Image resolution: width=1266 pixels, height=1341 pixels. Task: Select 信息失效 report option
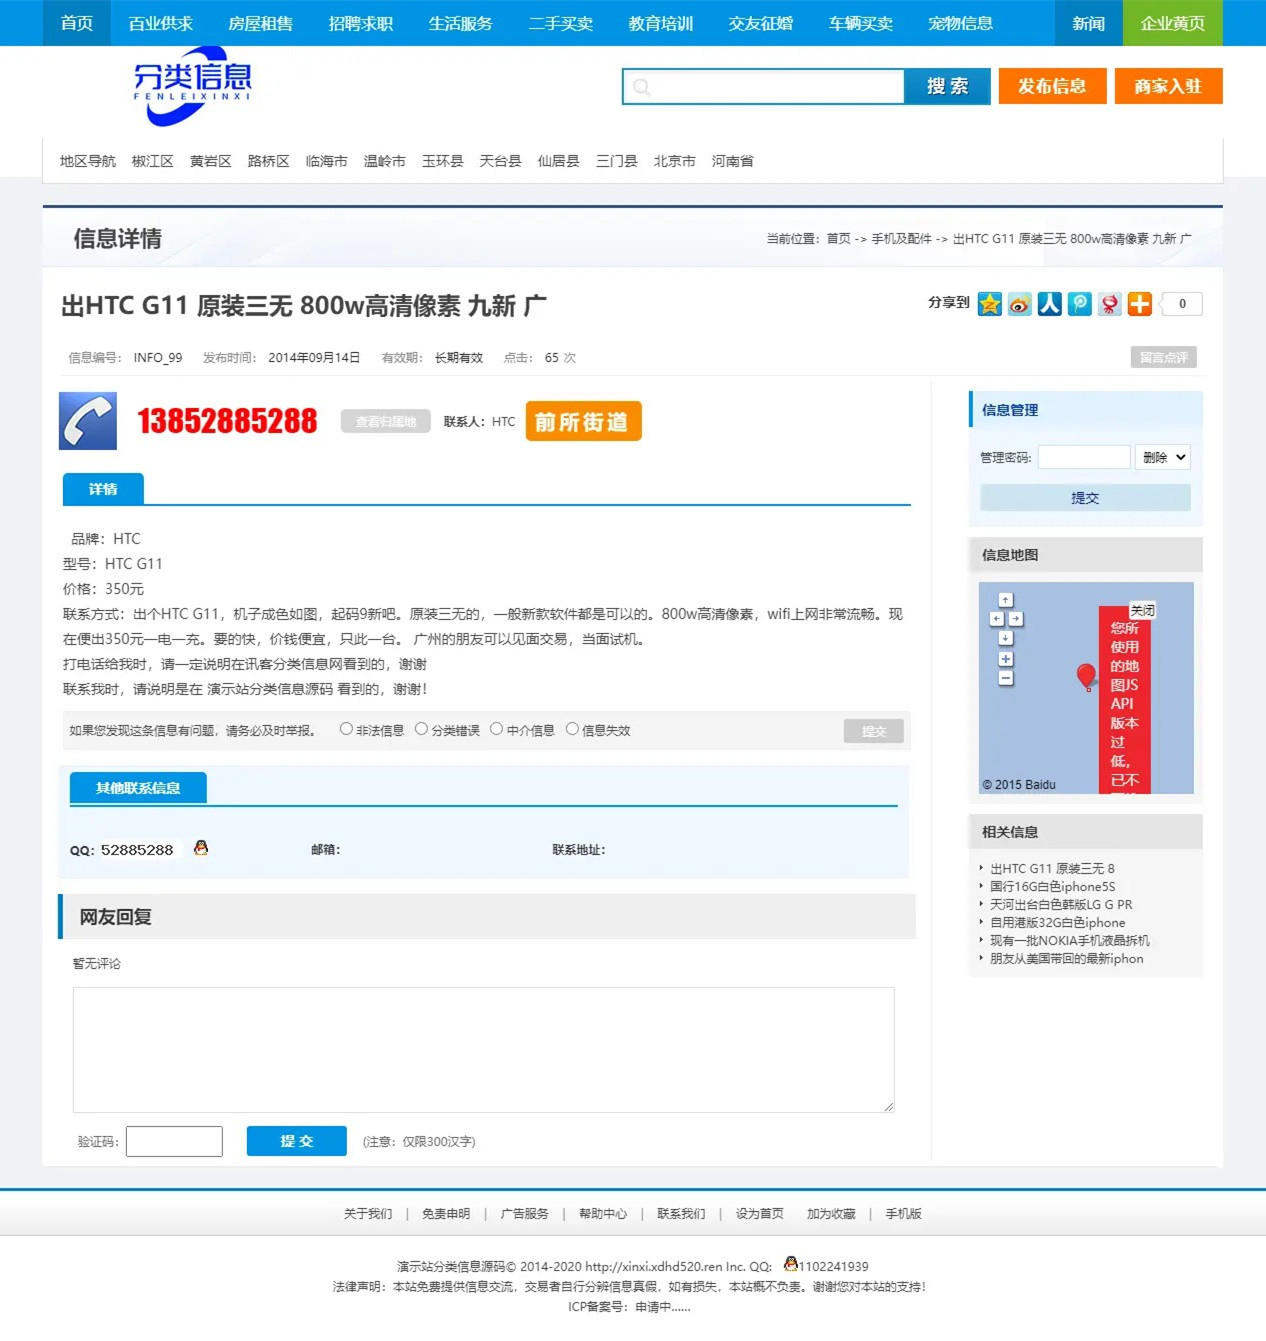click(x=572, y=729)
